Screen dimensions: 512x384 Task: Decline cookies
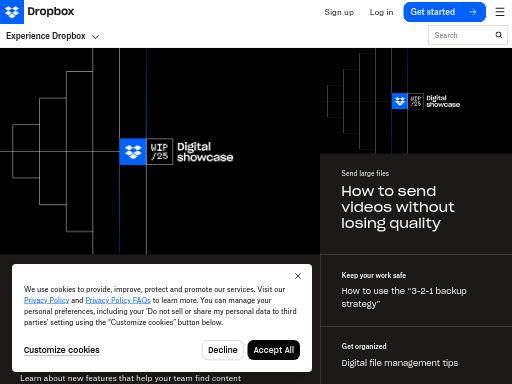pyautogui.click(x=223, y=350)
